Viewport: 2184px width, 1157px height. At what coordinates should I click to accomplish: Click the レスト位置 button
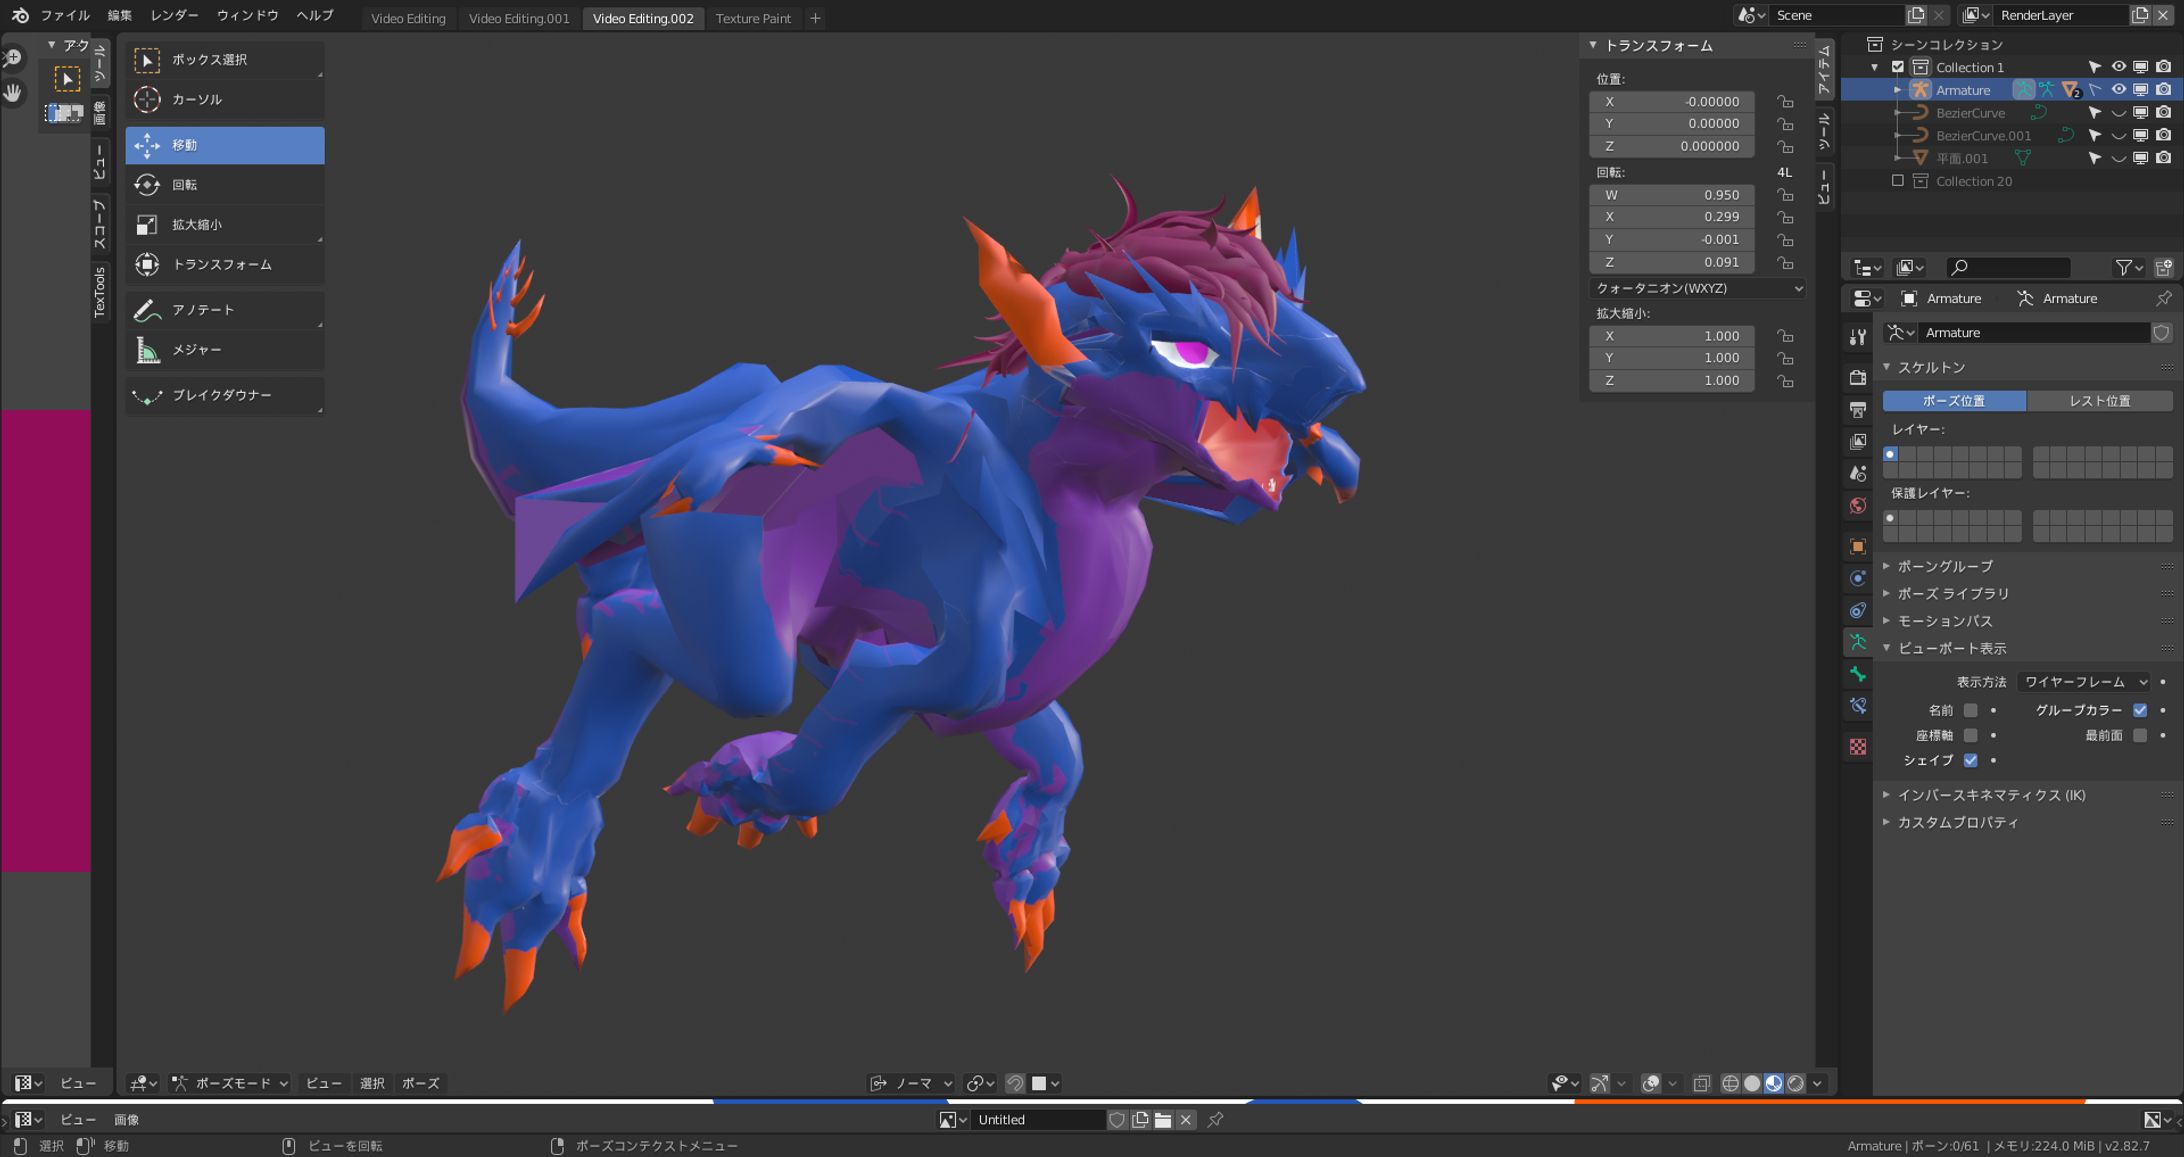click(2100, 400)
